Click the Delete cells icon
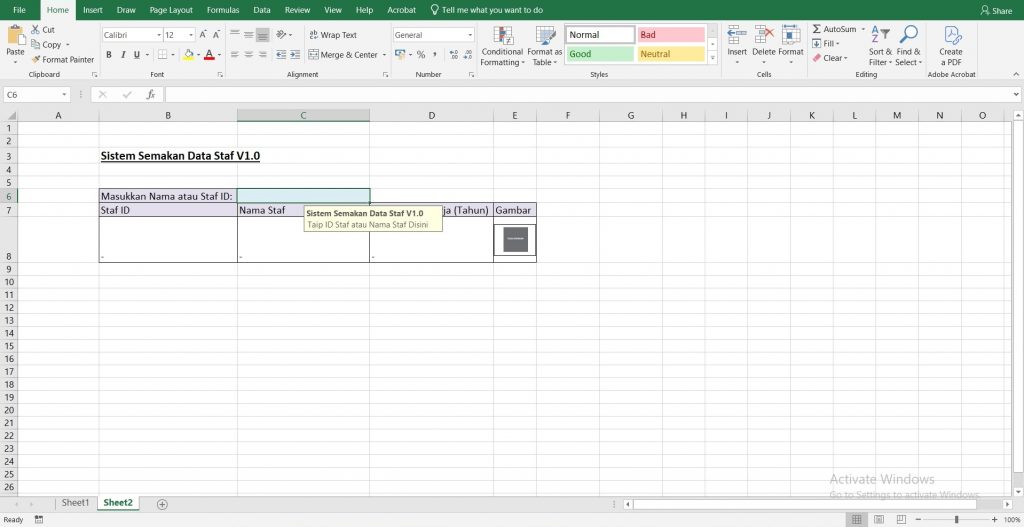This screenshot has width=1024, height=527. (x=764, y=35)
